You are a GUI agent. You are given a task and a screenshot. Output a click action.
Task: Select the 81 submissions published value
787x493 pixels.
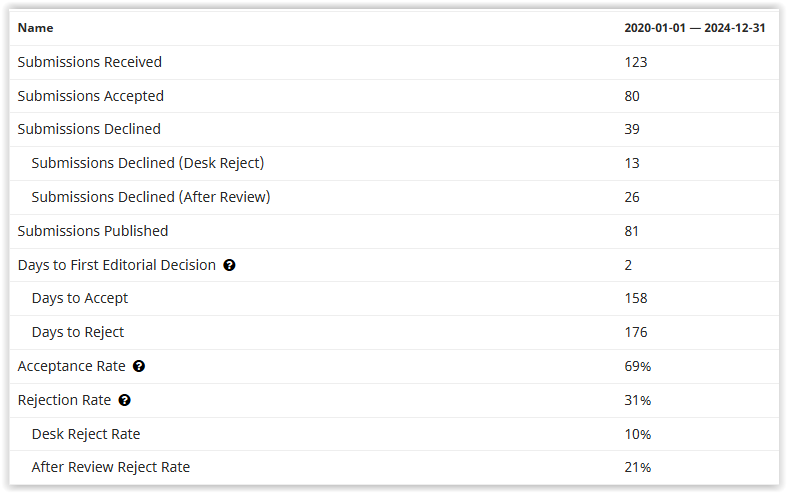pos(631,231)
